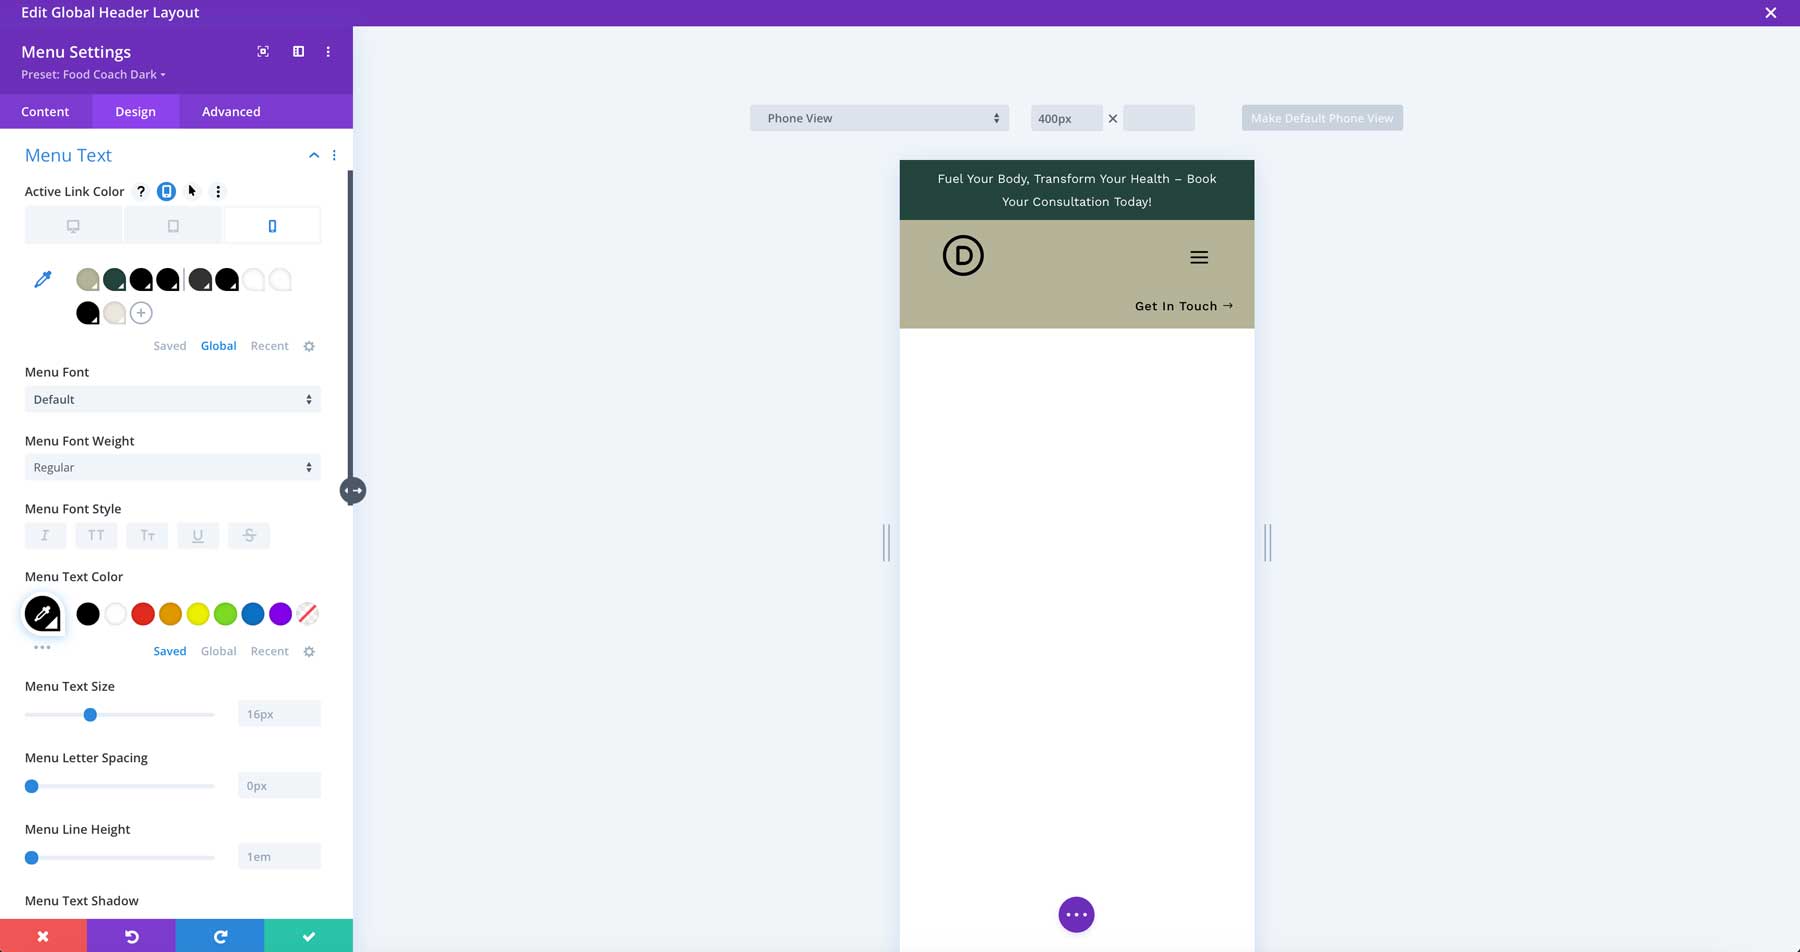The width and height of the screenshot is (1800, 952).
Task: Click the eyedropper for Active Link Color
Action: pyautogui.click(x=42, y=279)
